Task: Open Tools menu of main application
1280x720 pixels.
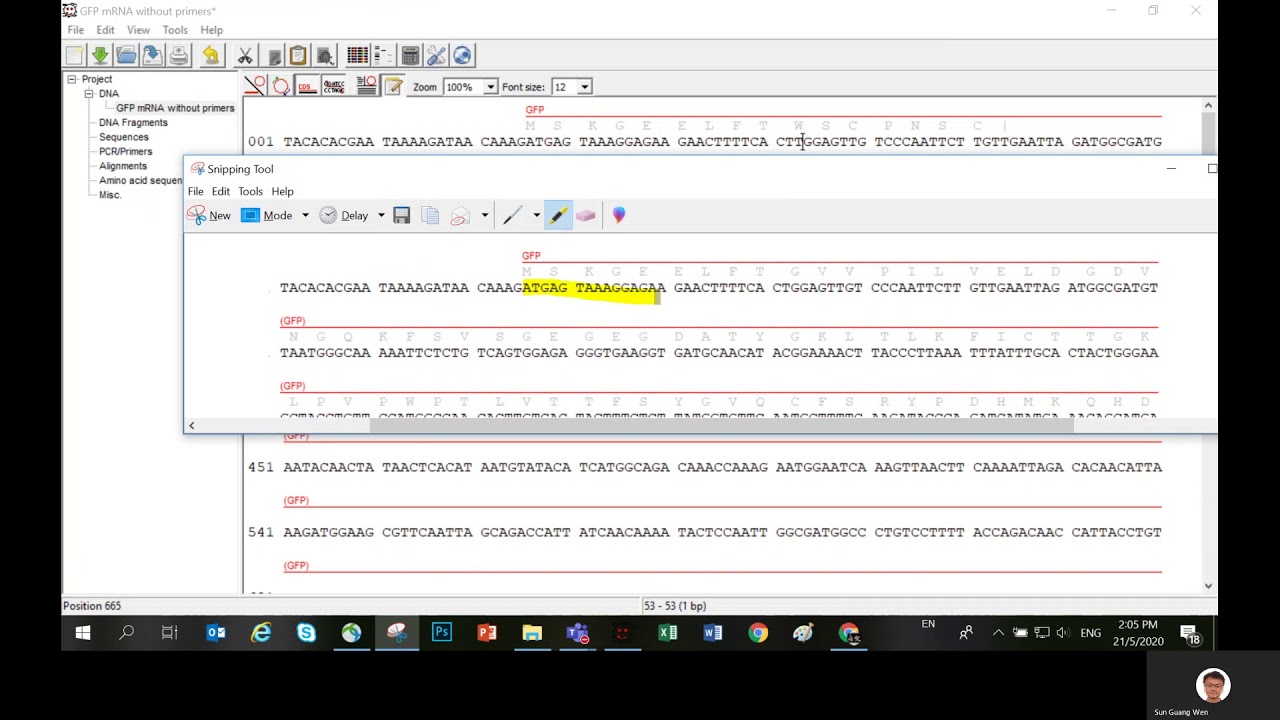Action: point(175,30)
